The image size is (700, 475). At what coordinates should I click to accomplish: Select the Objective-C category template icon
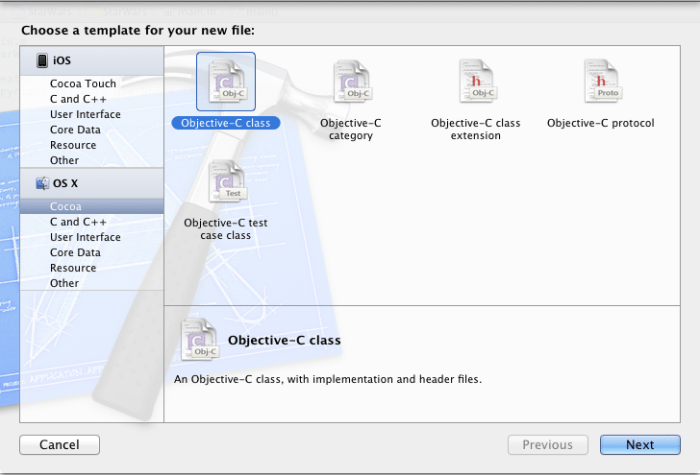(x=350, y=81)
